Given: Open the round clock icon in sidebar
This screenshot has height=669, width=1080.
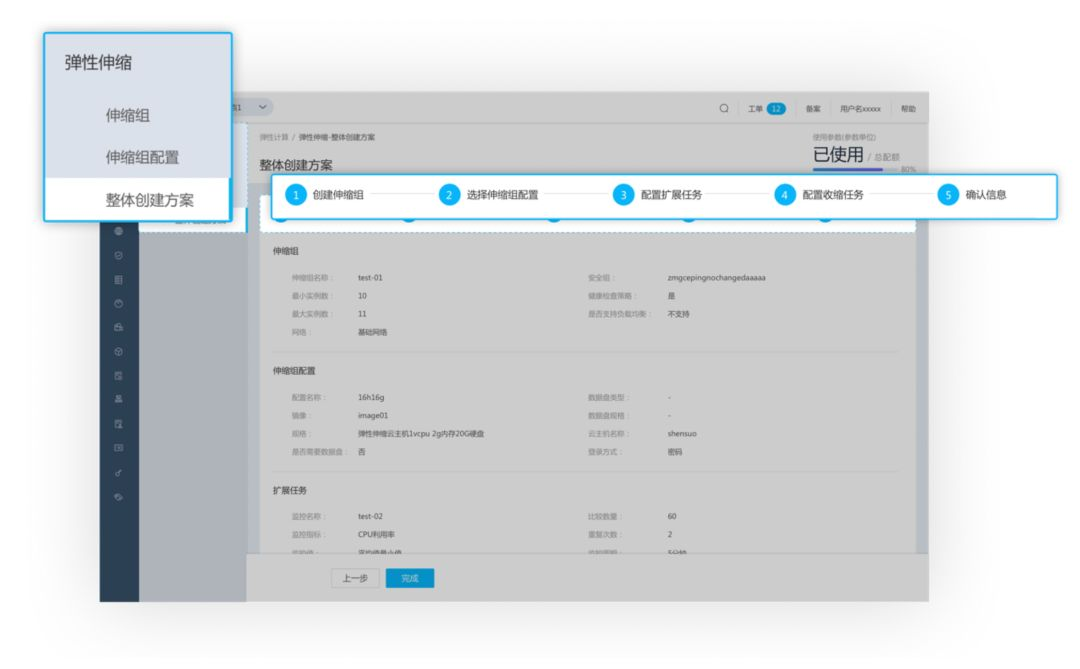Looking at the screenshot, I should click(x=118, y=304).
